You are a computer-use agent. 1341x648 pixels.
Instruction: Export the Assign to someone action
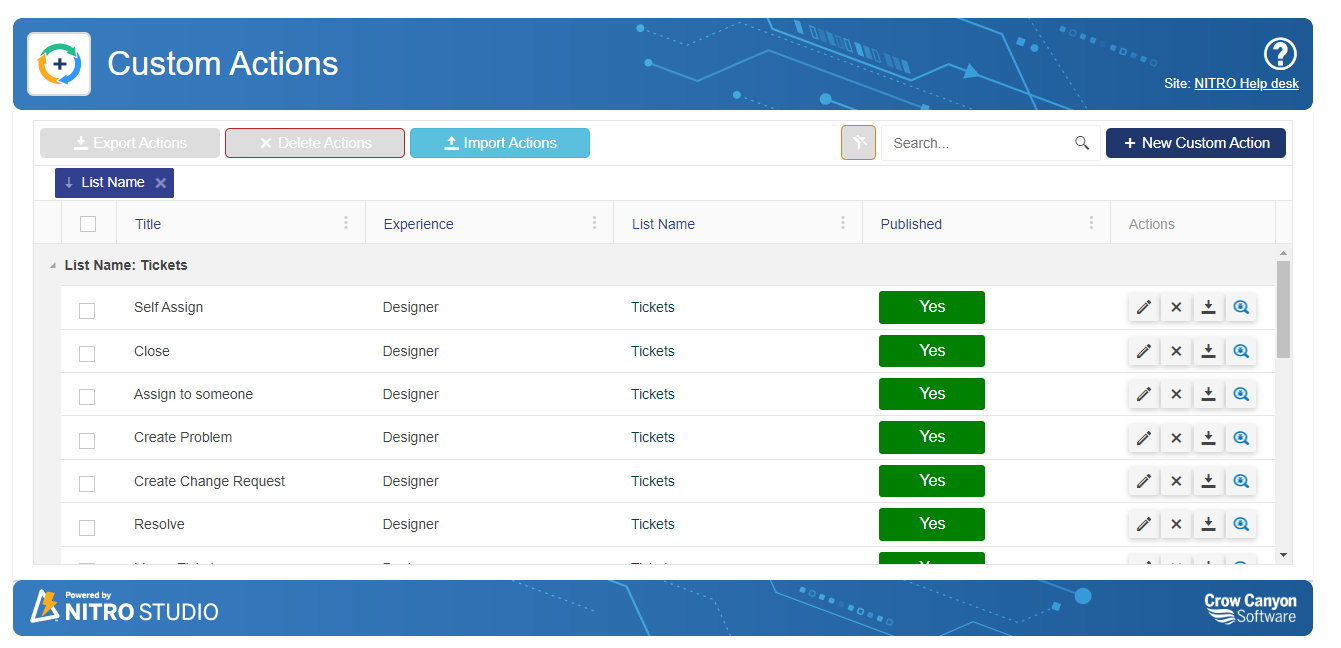click(1208, 394)
